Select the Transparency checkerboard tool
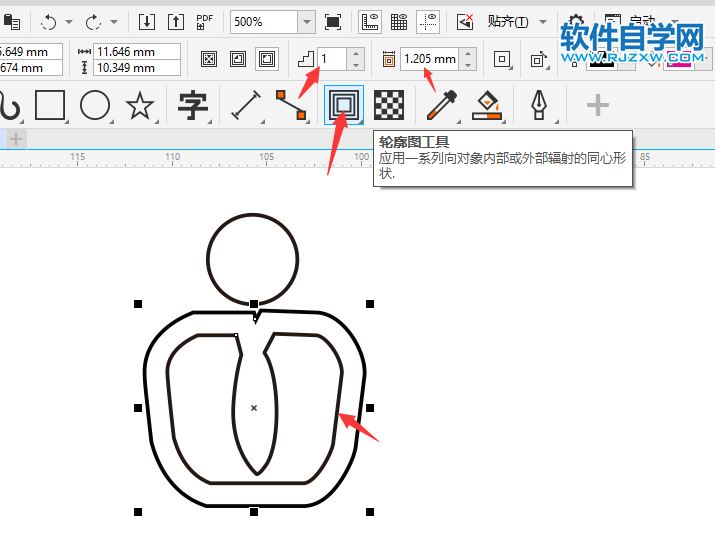The width and height of the screenshot is (715, 554). point(389,105)
